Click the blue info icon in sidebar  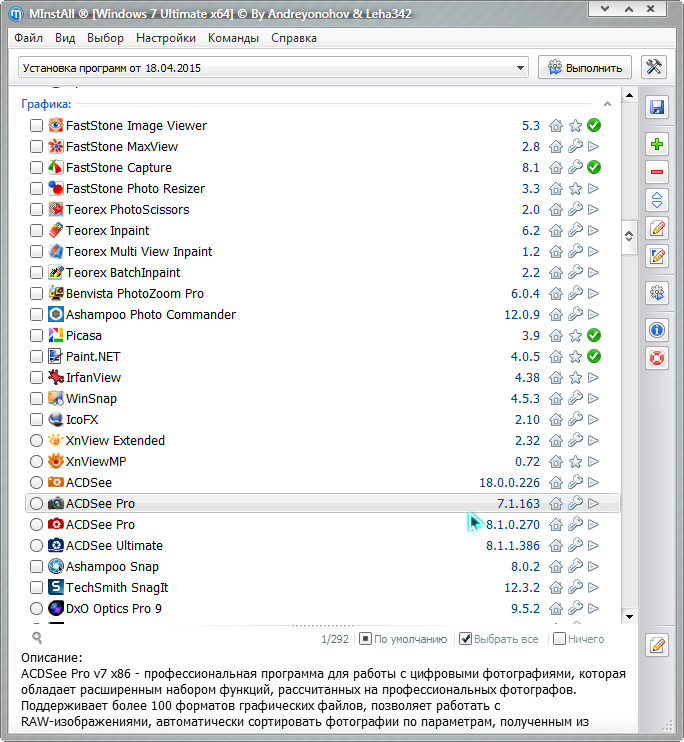(657, 330)
